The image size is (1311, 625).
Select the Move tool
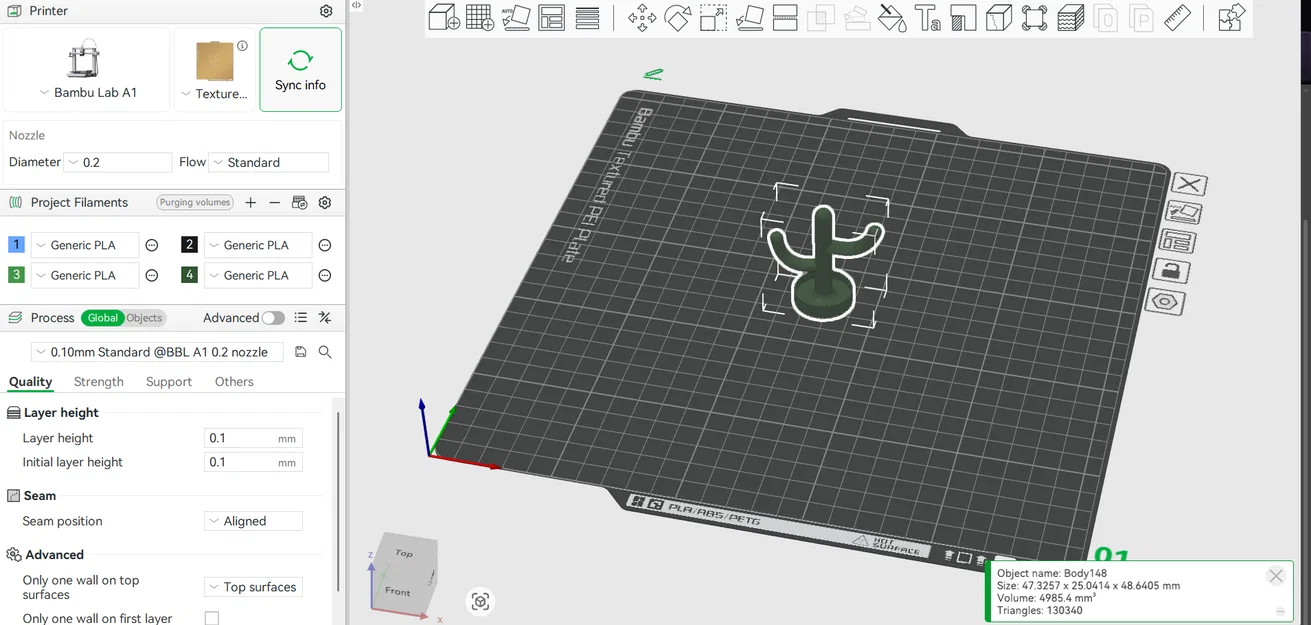642,18
